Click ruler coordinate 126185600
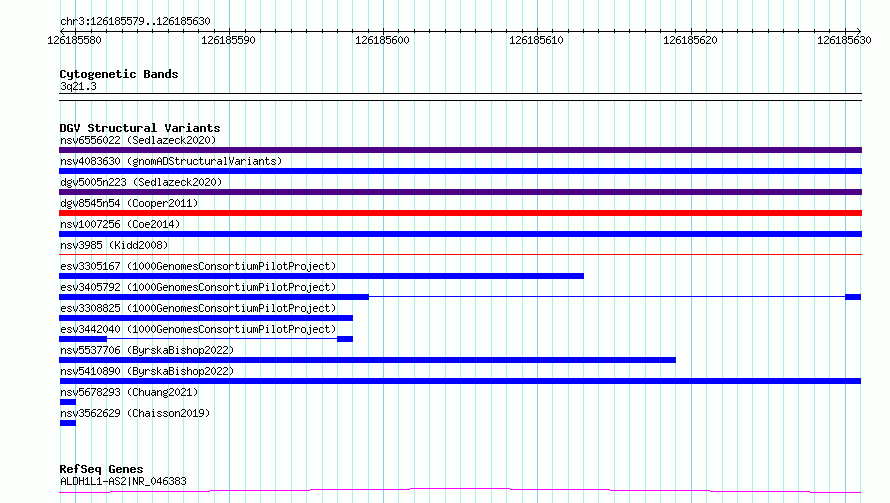This screenshot has height=503, width=890. click(x=382, y=40)
